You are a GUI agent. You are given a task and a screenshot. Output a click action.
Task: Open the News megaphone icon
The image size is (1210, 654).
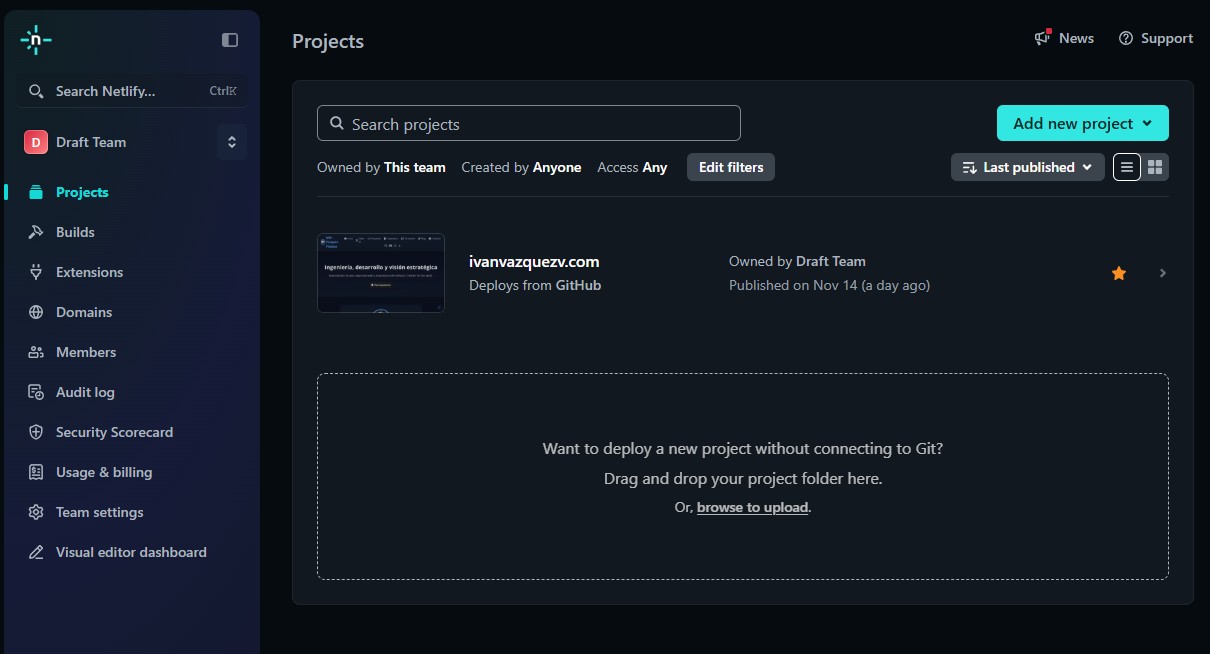pos(1043,38)
